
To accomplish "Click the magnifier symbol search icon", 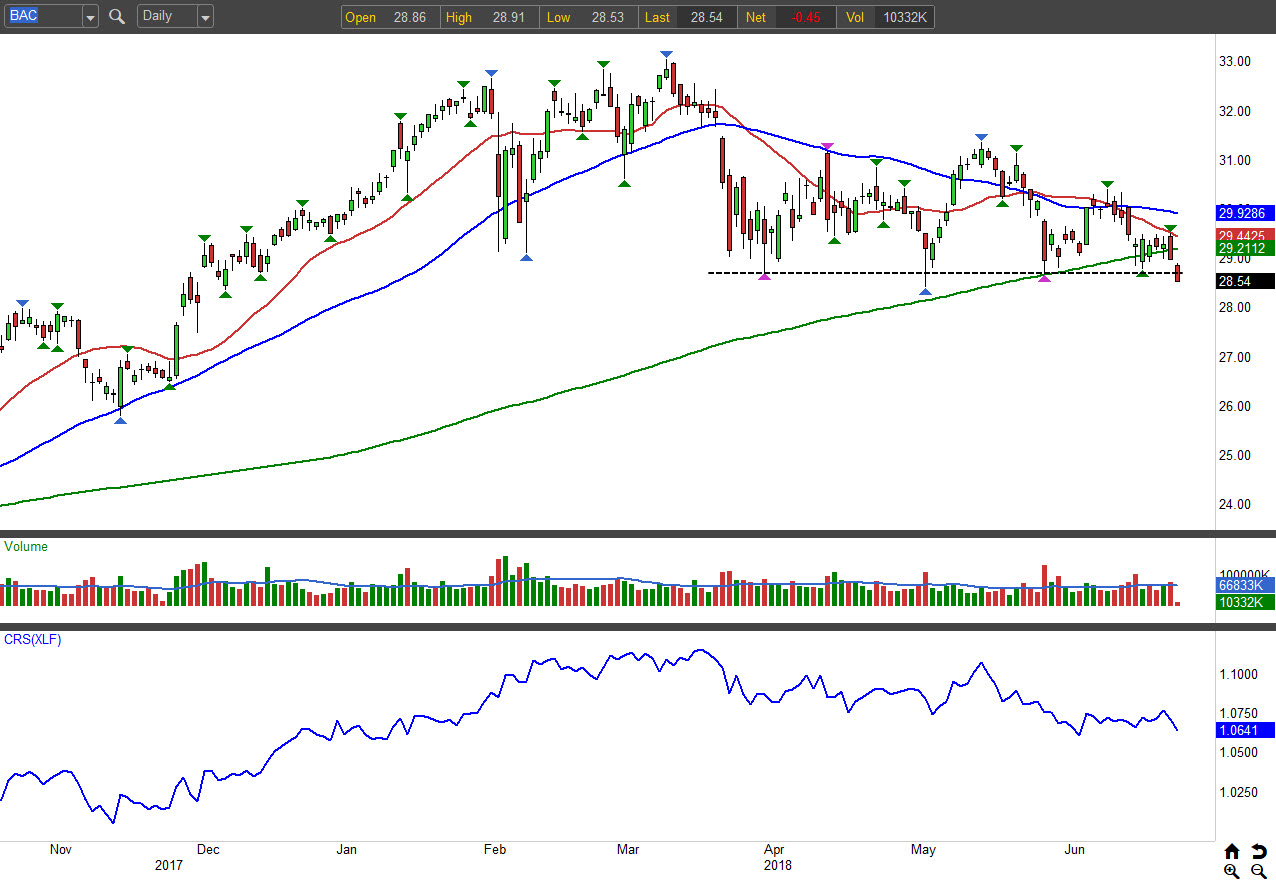I will (x=117, y=16).
